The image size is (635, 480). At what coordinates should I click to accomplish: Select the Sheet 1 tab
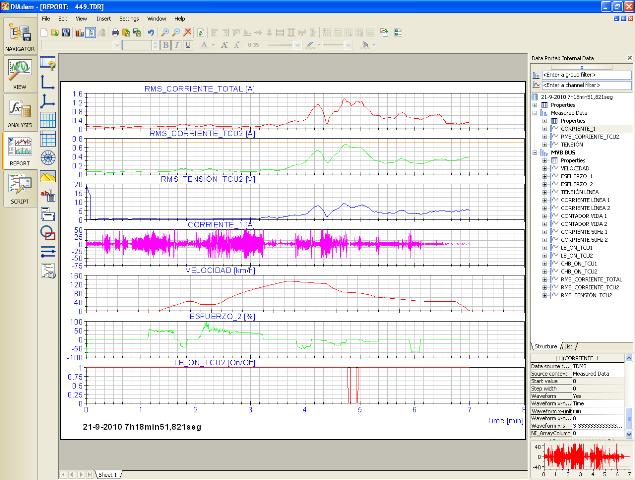tap(108, 474)
